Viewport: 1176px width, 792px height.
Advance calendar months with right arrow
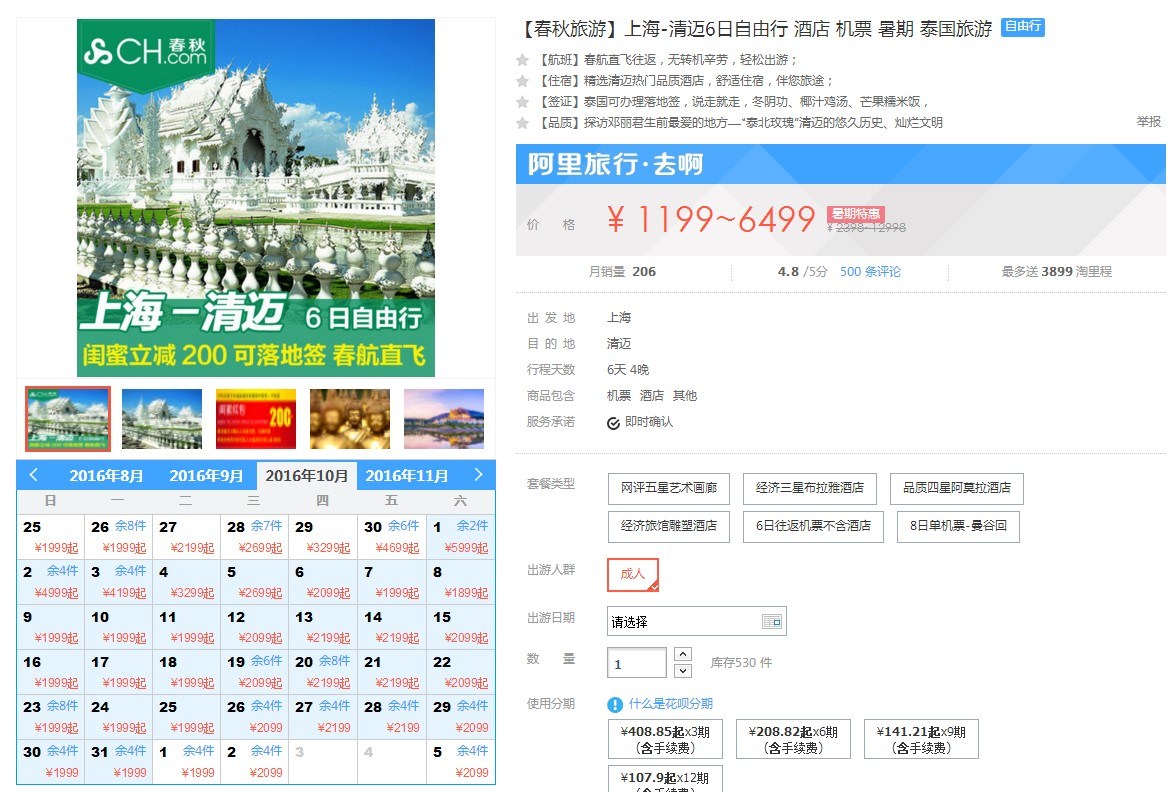(x=478, y=475)
